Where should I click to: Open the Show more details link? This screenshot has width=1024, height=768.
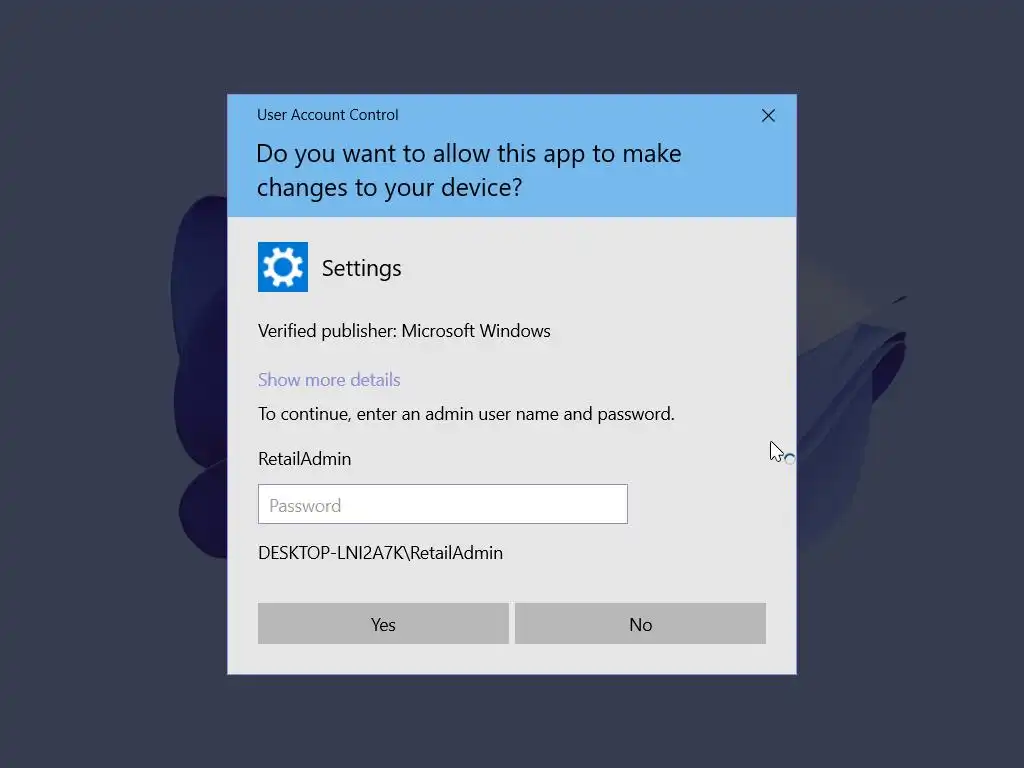[x=329, y=379]
